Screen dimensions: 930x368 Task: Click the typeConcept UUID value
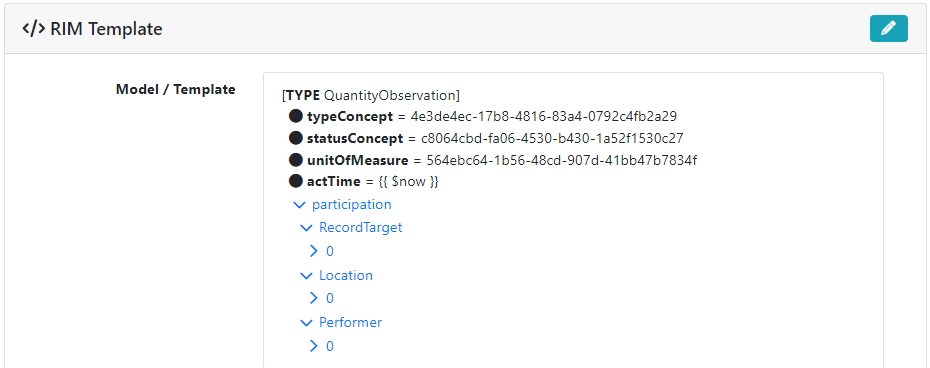(544, 116)
